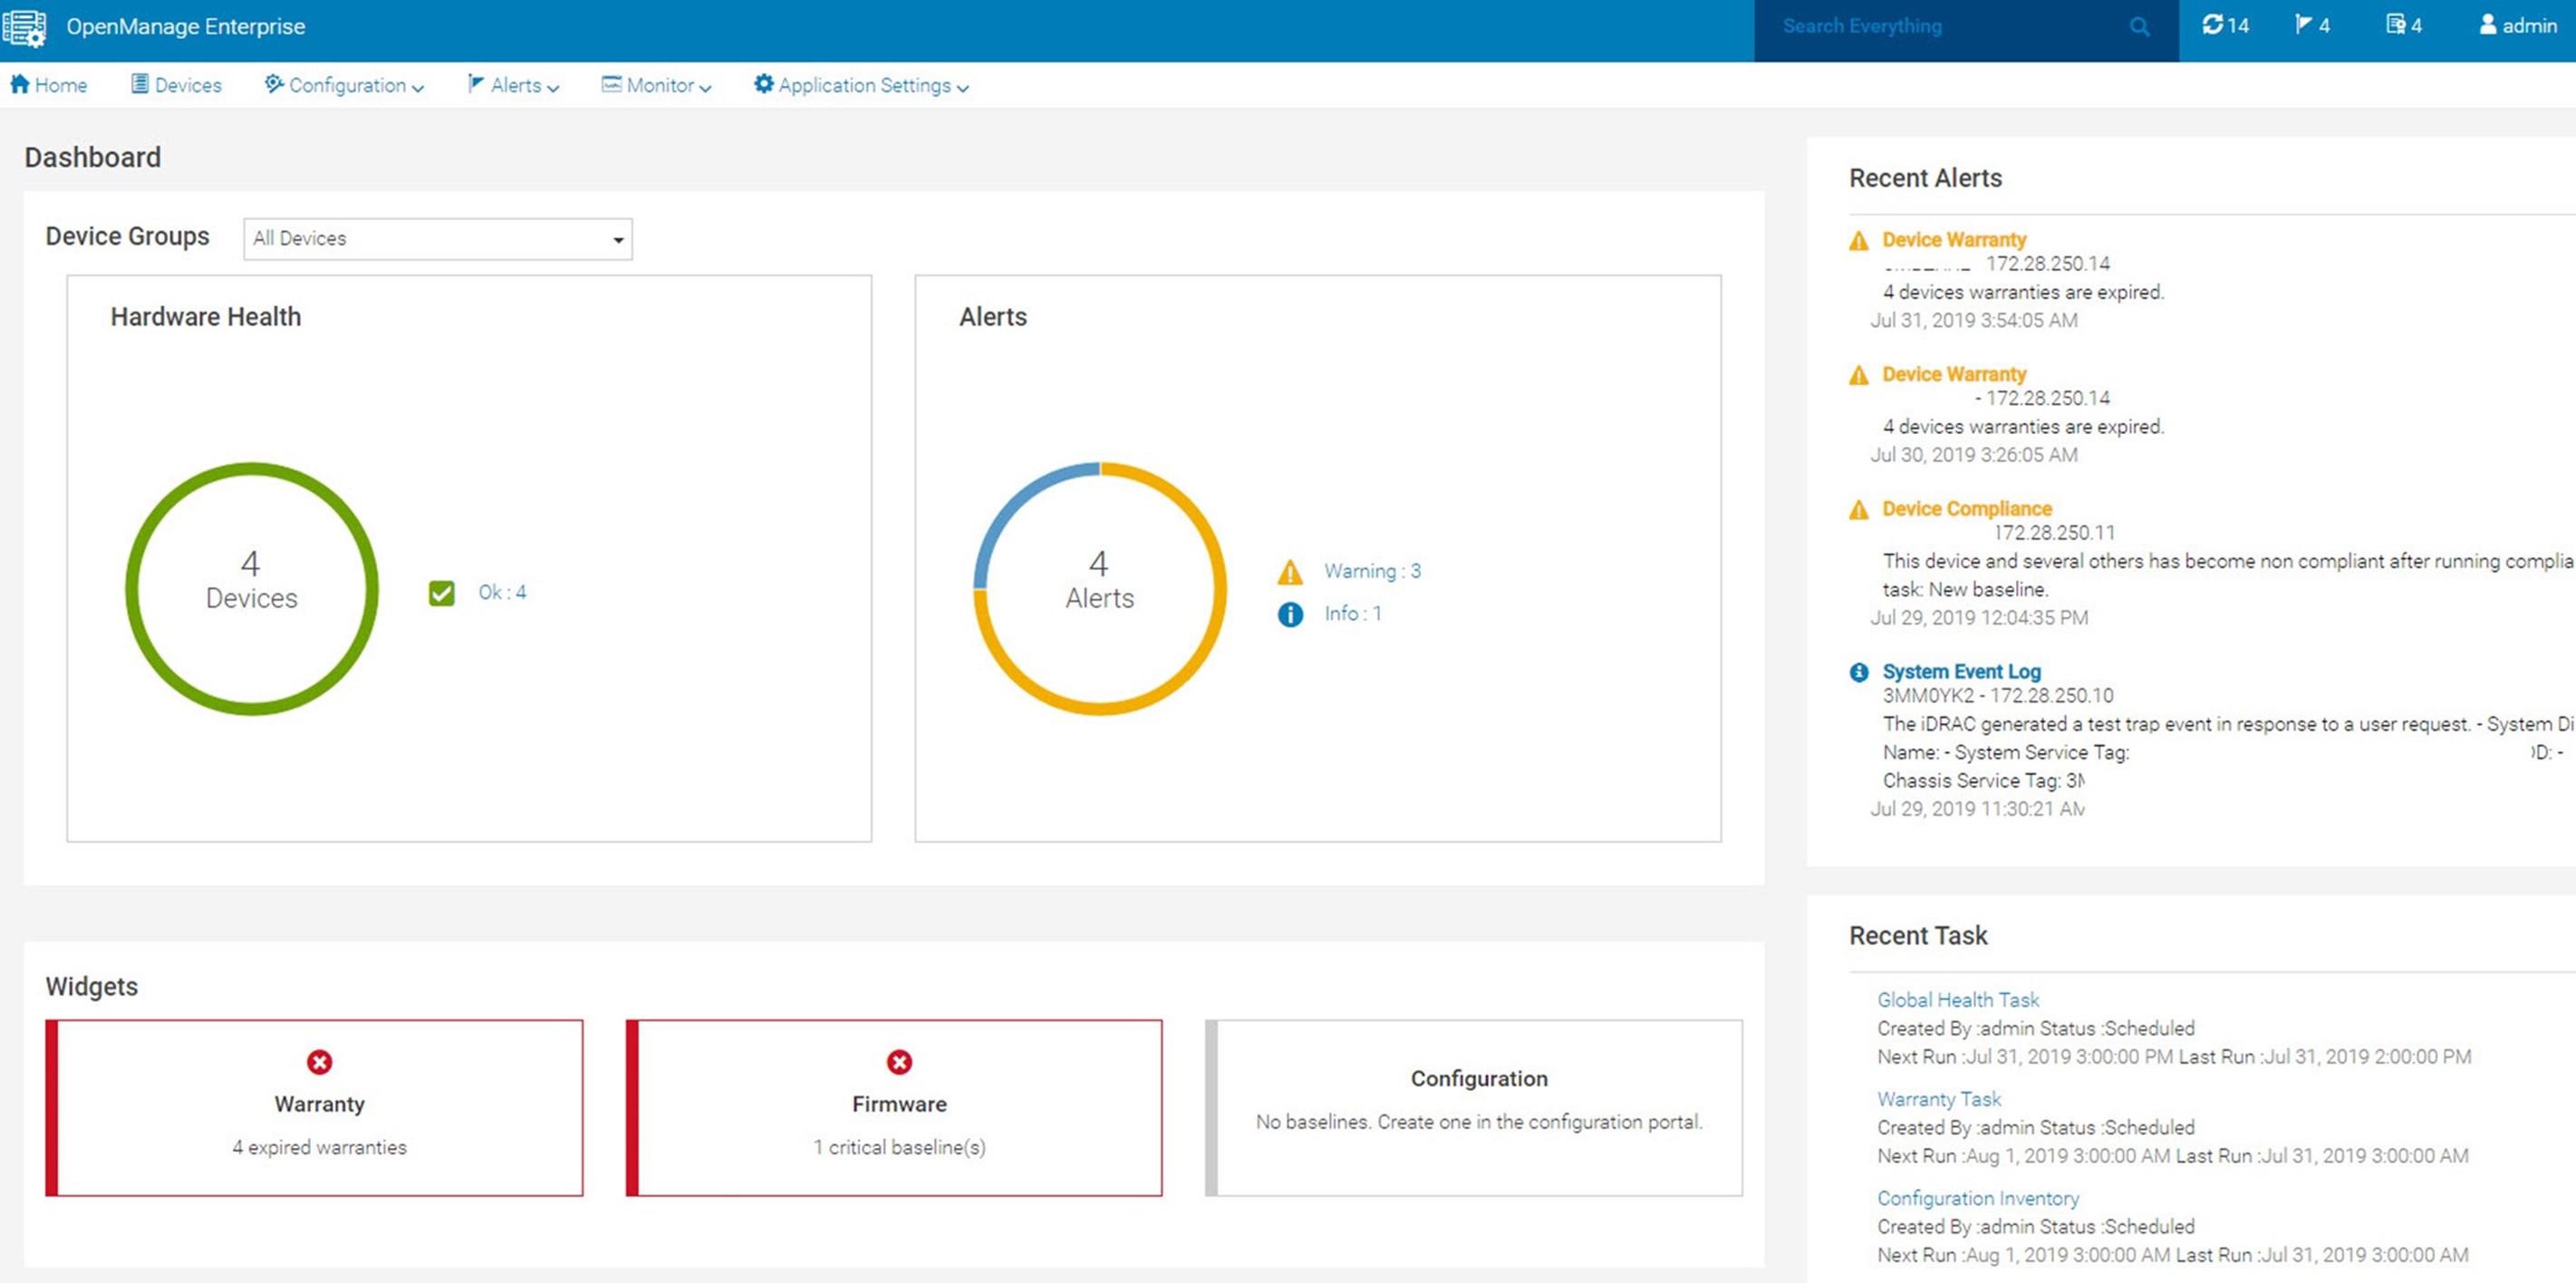The width and height of the screenshot is (2576, 1283).
Task: Click the green 4 Devices donut chart
Action: pos(252,588)
